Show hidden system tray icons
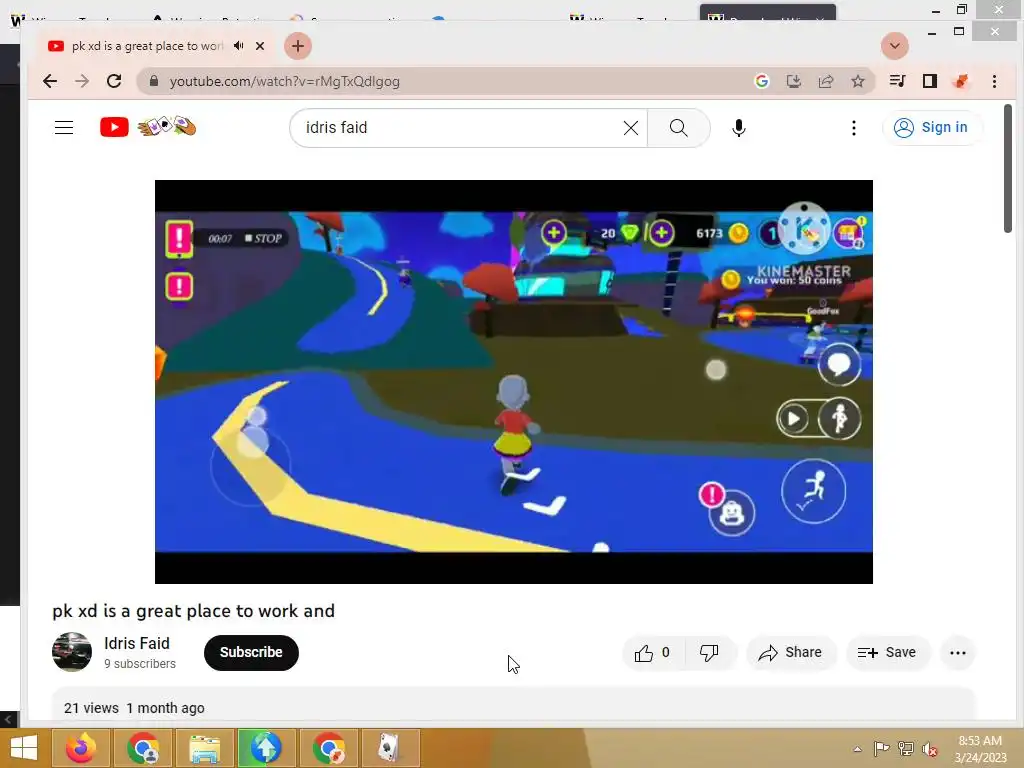1024x768 pixels. [x=857, y=749]
